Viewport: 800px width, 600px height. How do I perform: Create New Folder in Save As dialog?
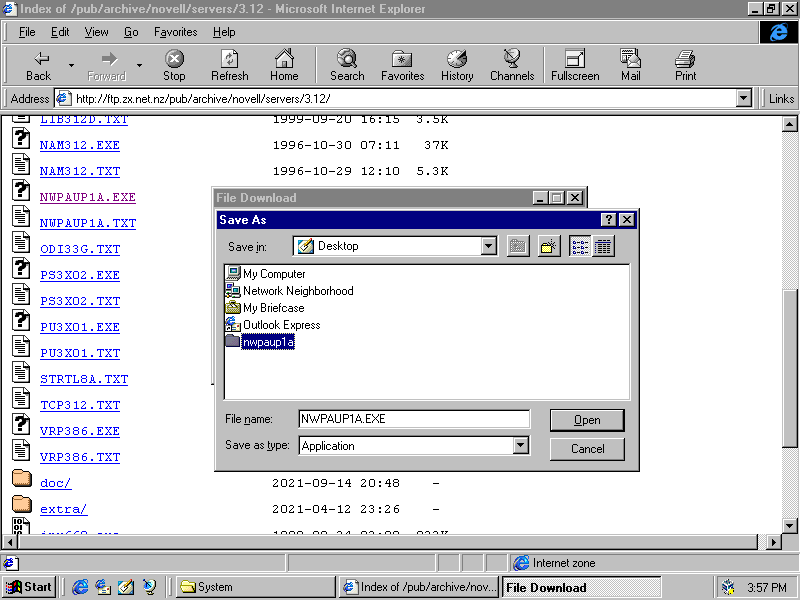click(x=548, y=246)
